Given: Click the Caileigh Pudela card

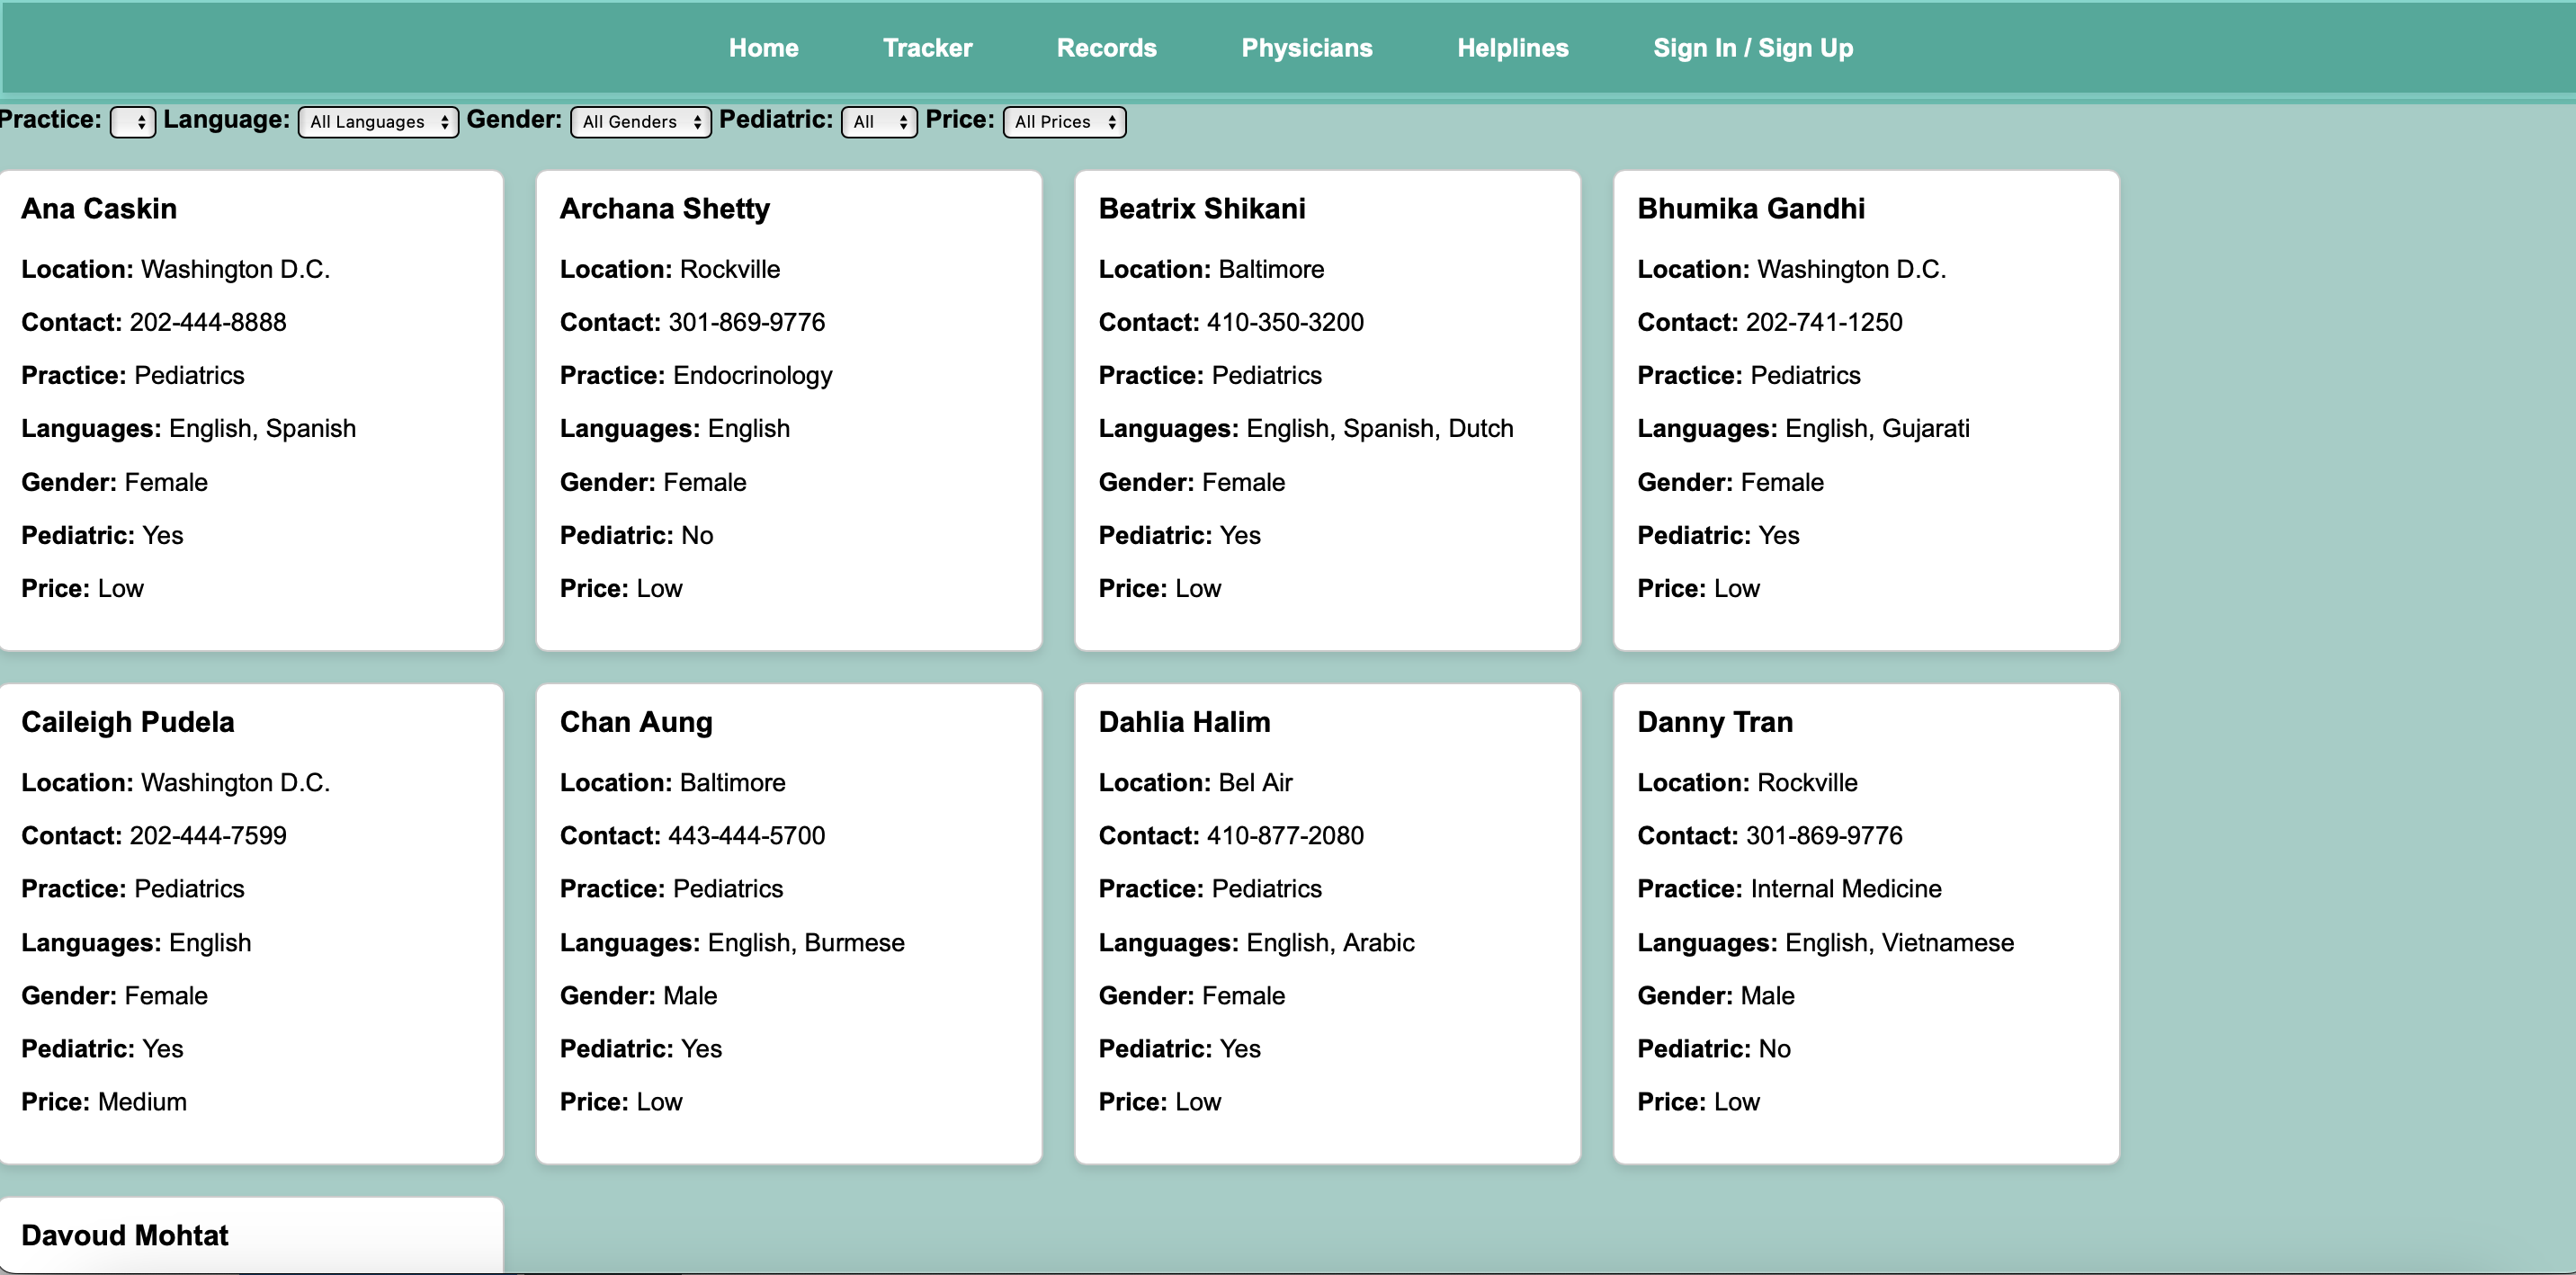Looking at the screenshot, I should [x=251, y=923].
